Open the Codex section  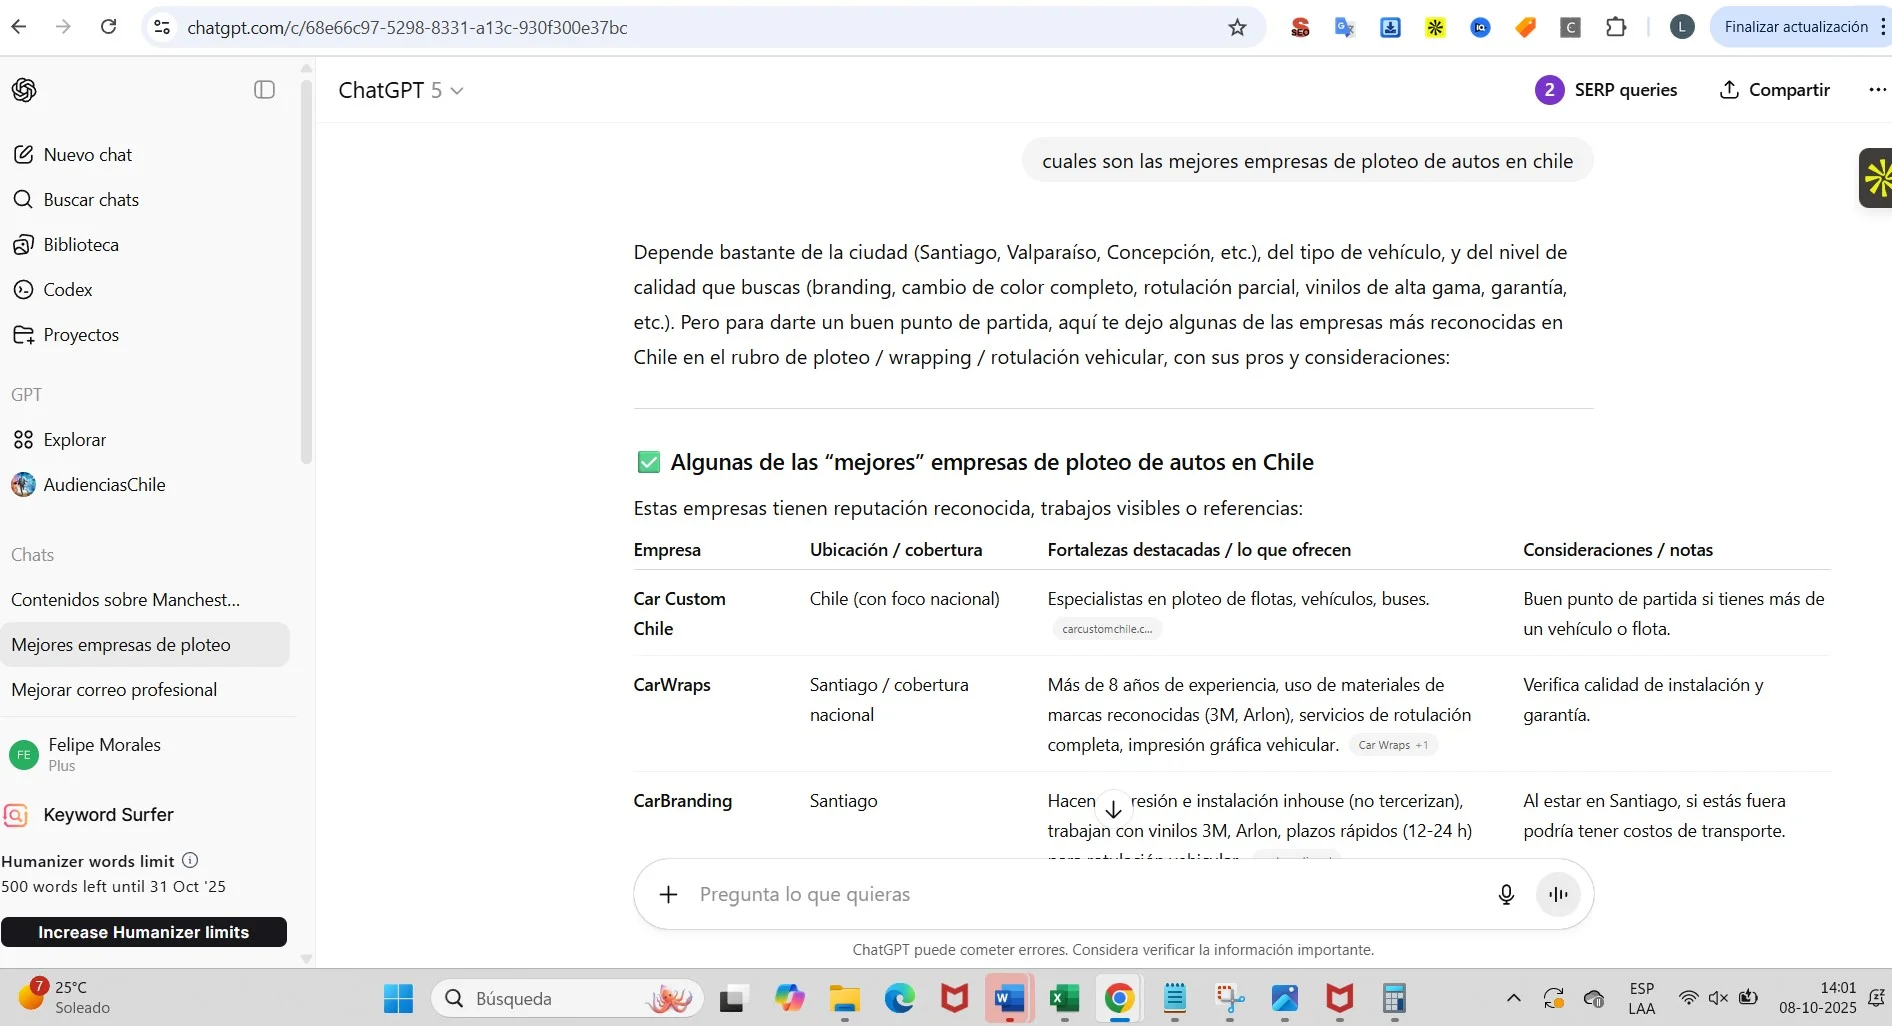pyautogui.click(x=67, y=290)
